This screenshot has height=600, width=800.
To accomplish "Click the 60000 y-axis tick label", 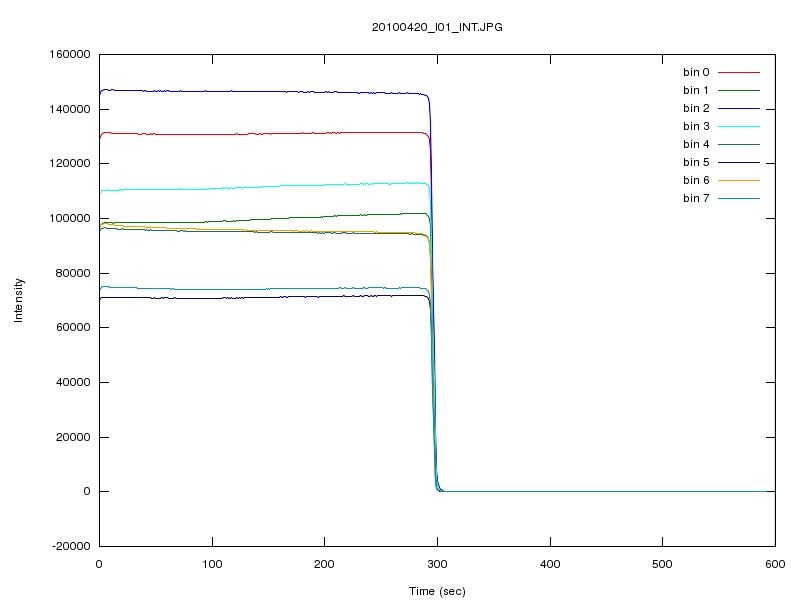I will point(73,327).
